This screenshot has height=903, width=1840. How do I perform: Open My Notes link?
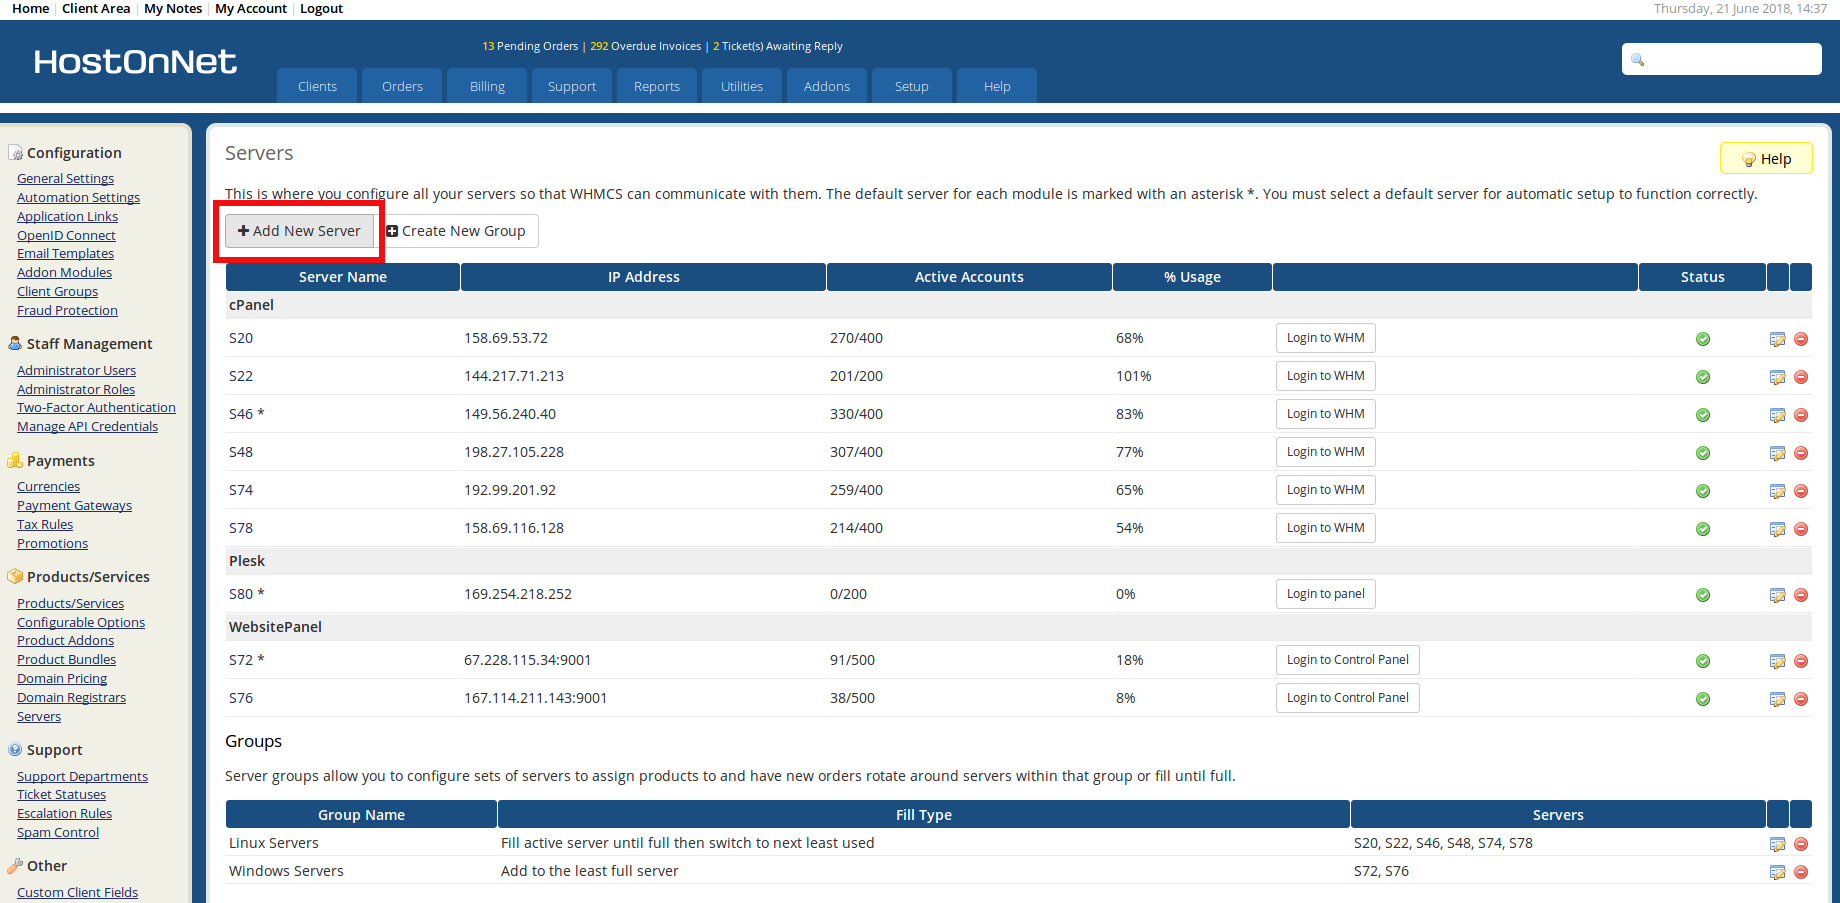173,8
